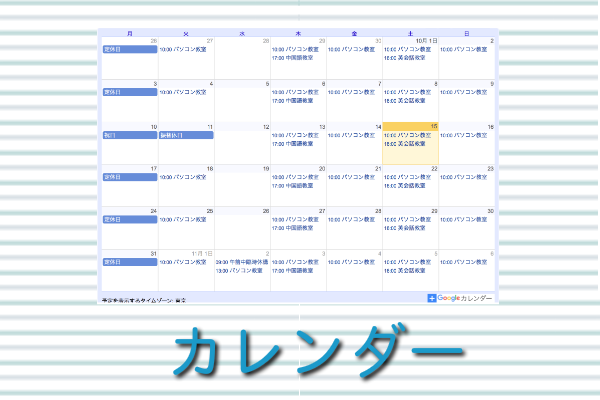Click the 月 column header

pyautogui.click(x=129, y=32)
